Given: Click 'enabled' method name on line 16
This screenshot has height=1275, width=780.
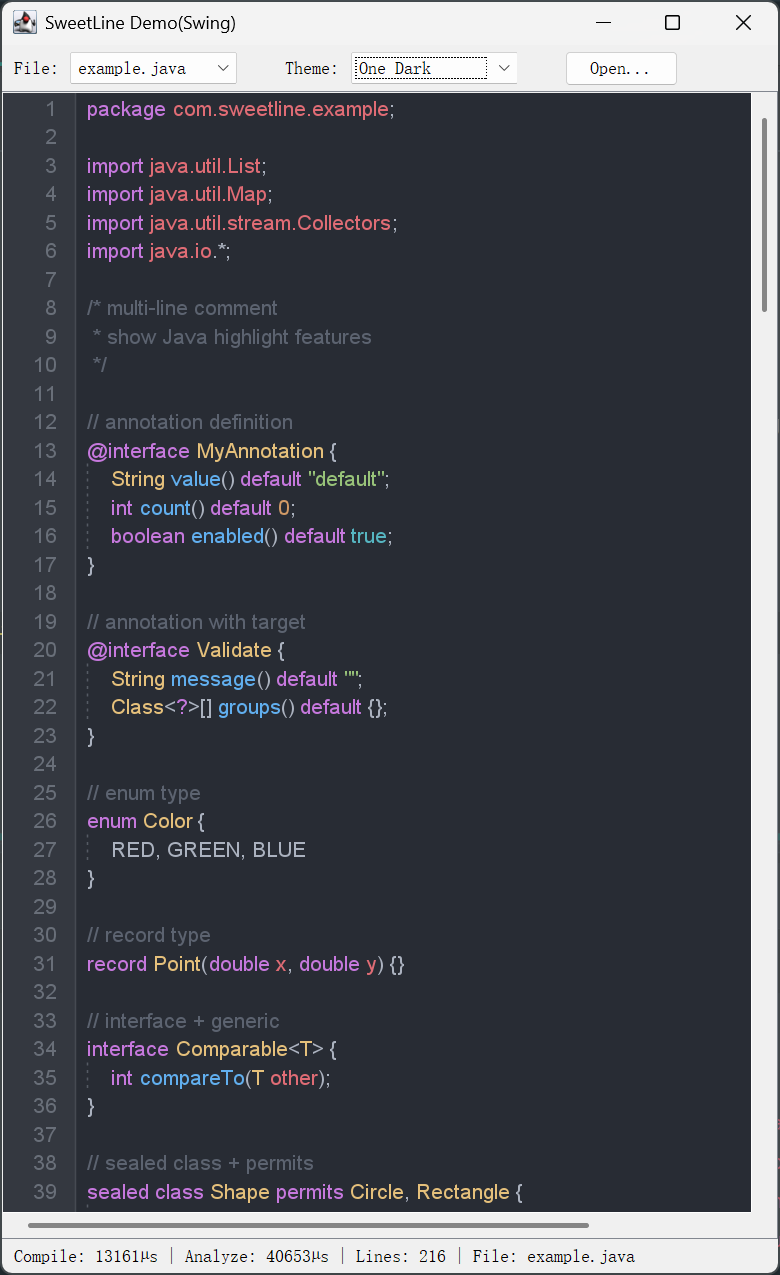Looking at the screenshot, I should (x=227, y=536).
